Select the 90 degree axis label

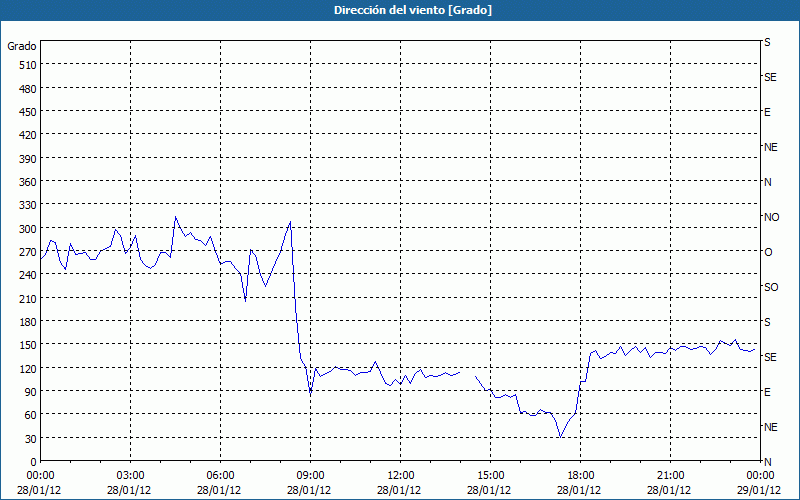[x=31, y=392]
